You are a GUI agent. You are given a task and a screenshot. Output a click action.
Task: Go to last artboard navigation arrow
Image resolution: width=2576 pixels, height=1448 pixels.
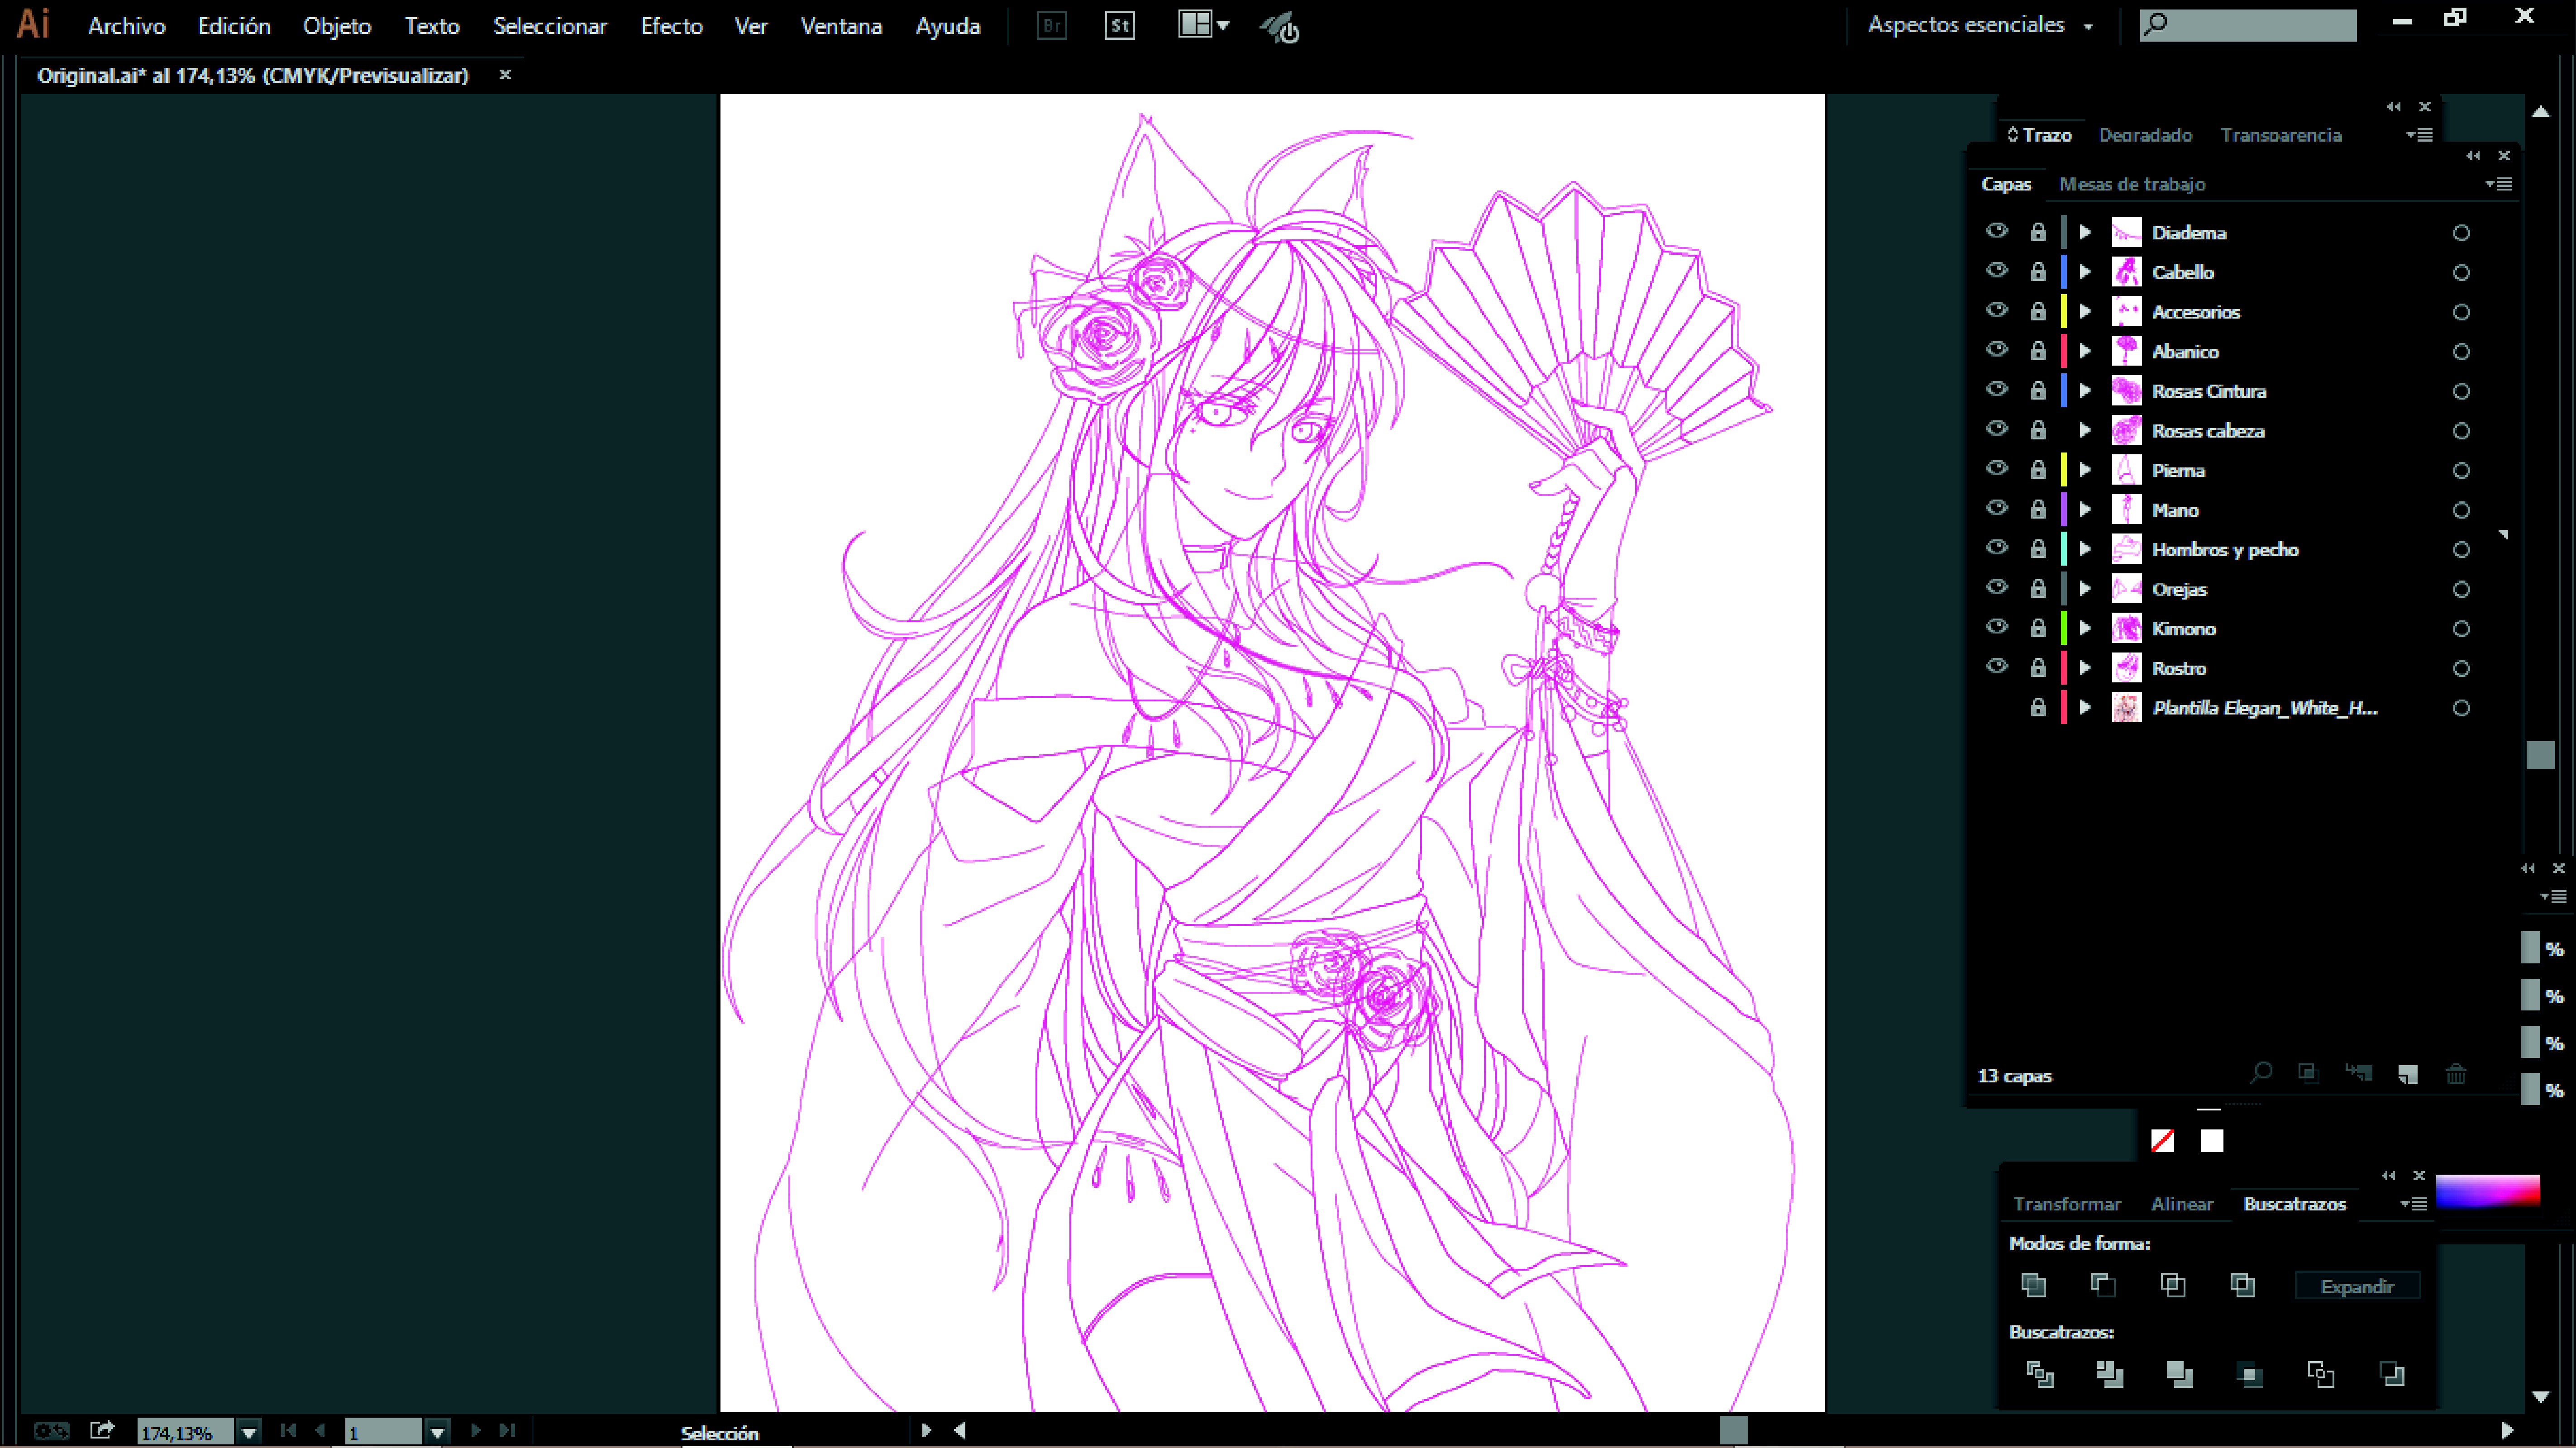[x=507, y=1430]
